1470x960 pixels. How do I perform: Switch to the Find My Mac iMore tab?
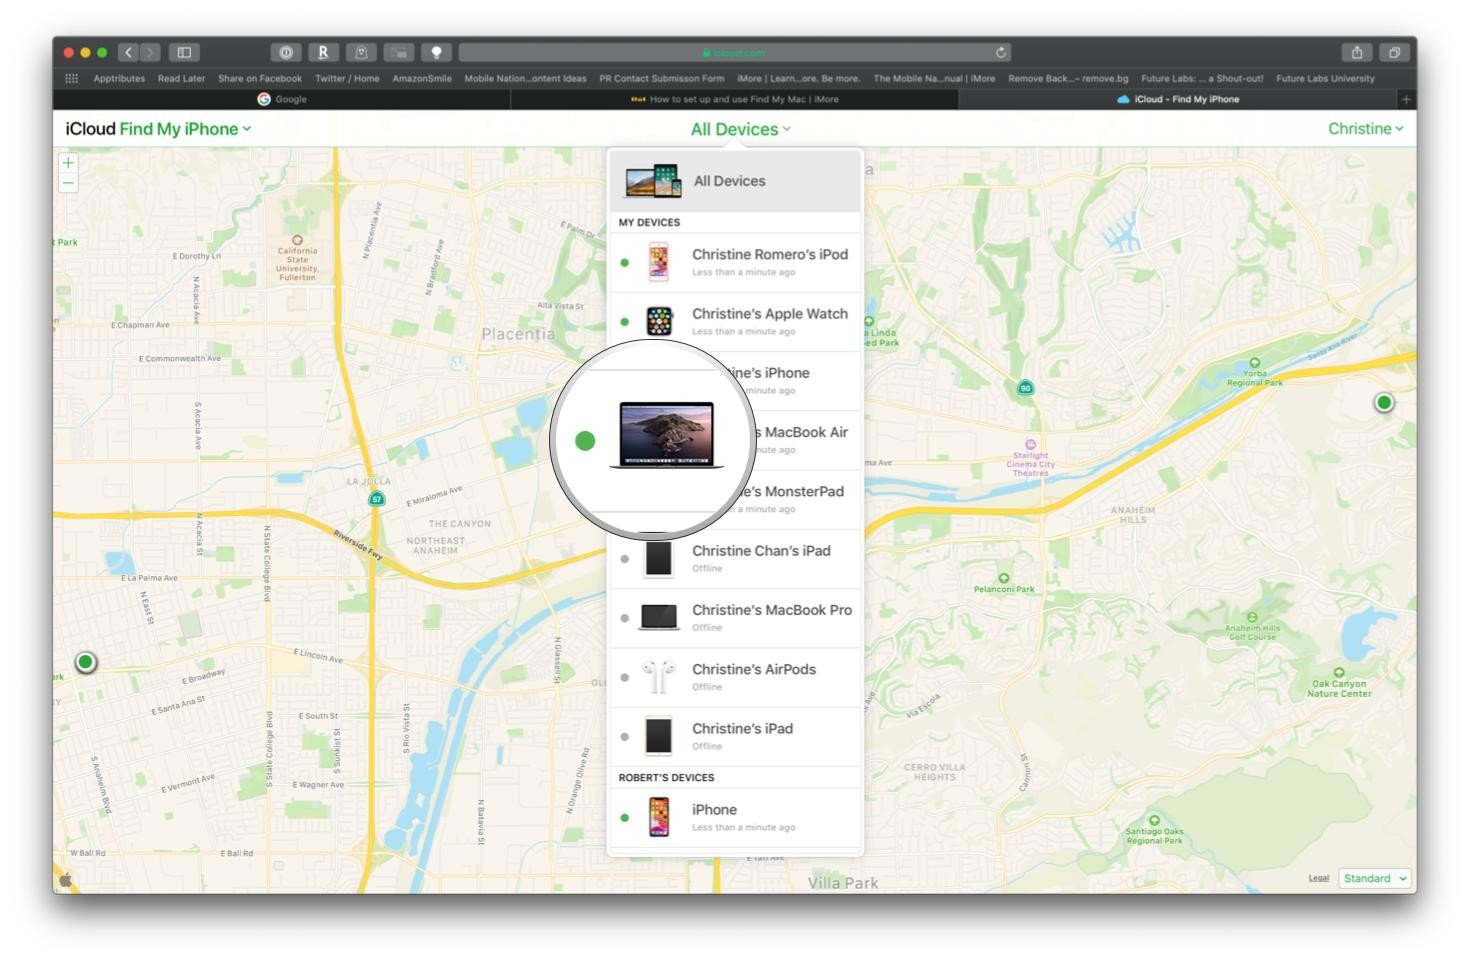click(734, 99)
